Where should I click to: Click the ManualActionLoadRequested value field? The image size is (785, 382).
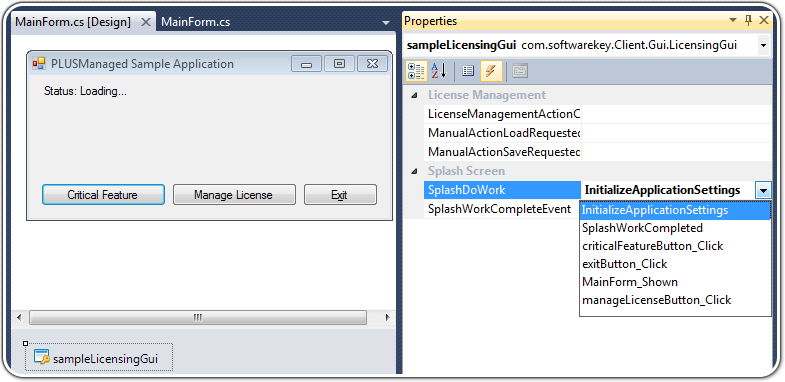pos(676,133)
